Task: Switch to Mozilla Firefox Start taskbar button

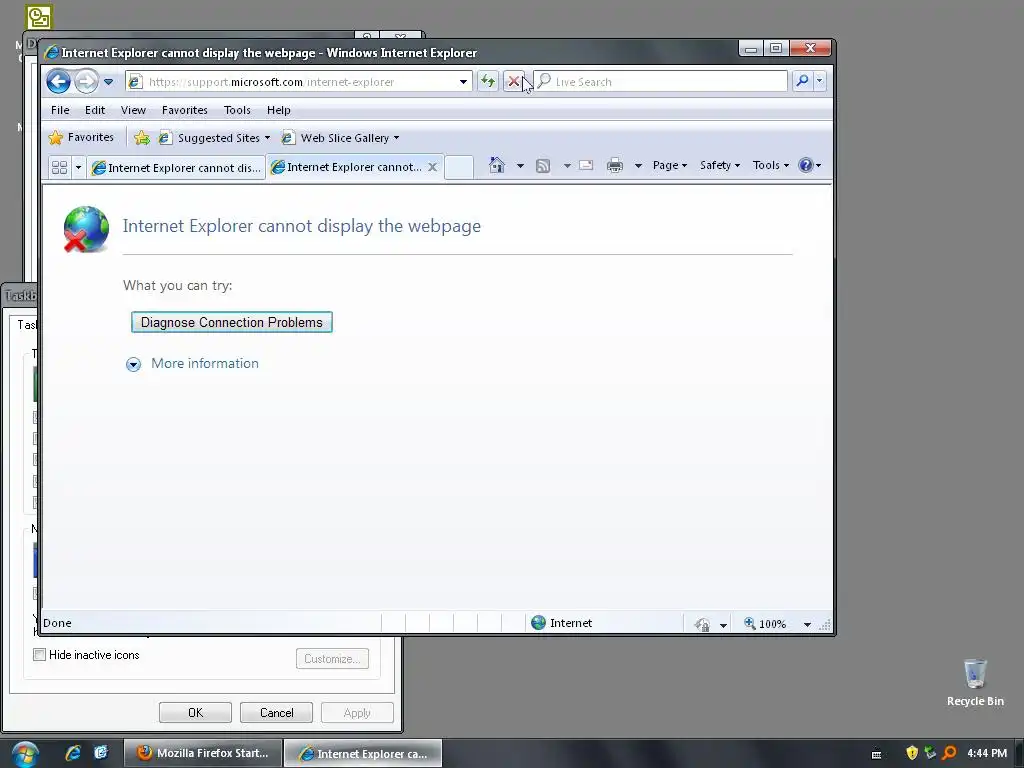Action: click(202, 753)
